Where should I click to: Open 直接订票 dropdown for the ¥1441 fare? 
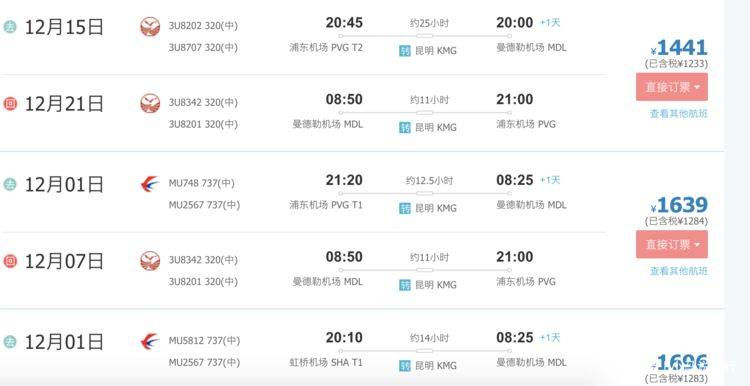click(x=672, y=87)
